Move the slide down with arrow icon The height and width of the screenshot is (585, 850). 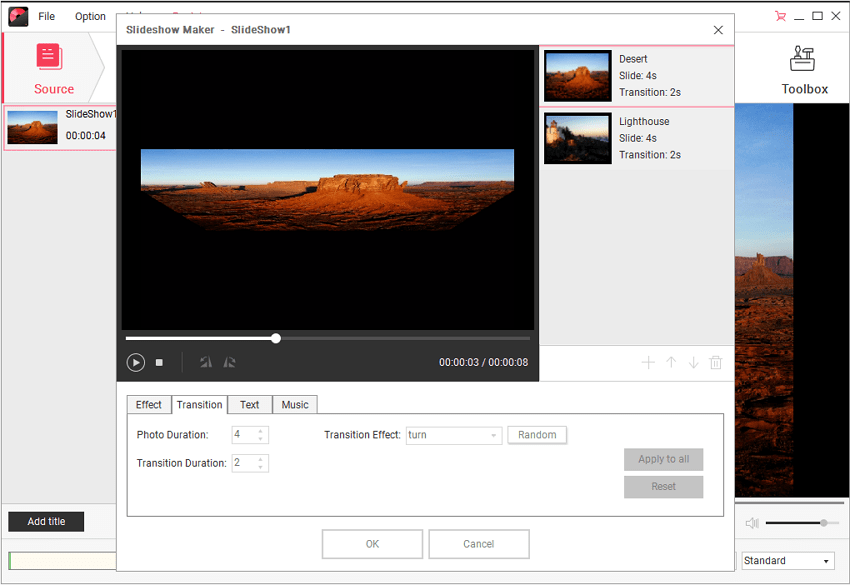pos(693,362)
